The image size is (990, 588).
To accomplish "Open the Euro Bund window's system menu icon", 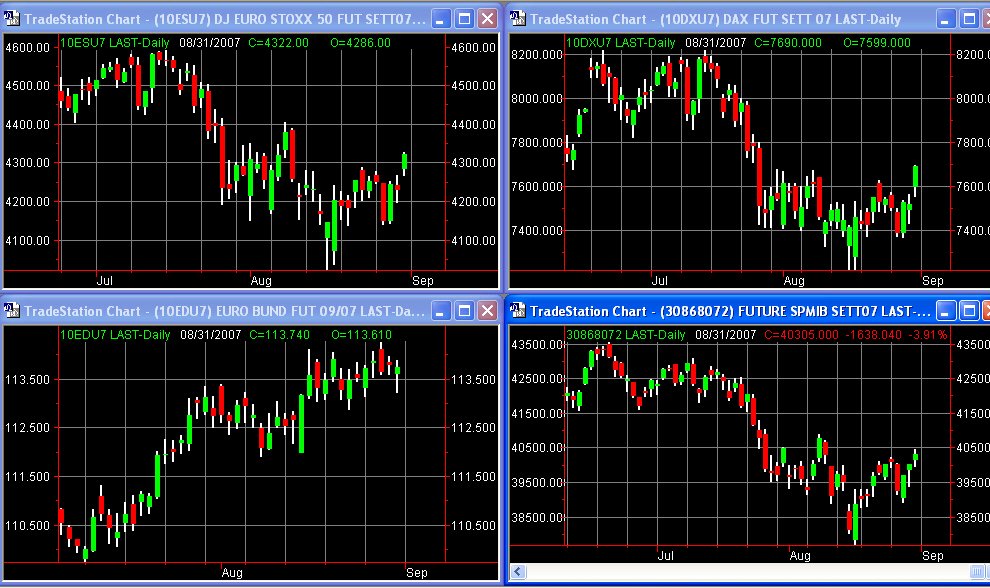I will coord(13,310).
